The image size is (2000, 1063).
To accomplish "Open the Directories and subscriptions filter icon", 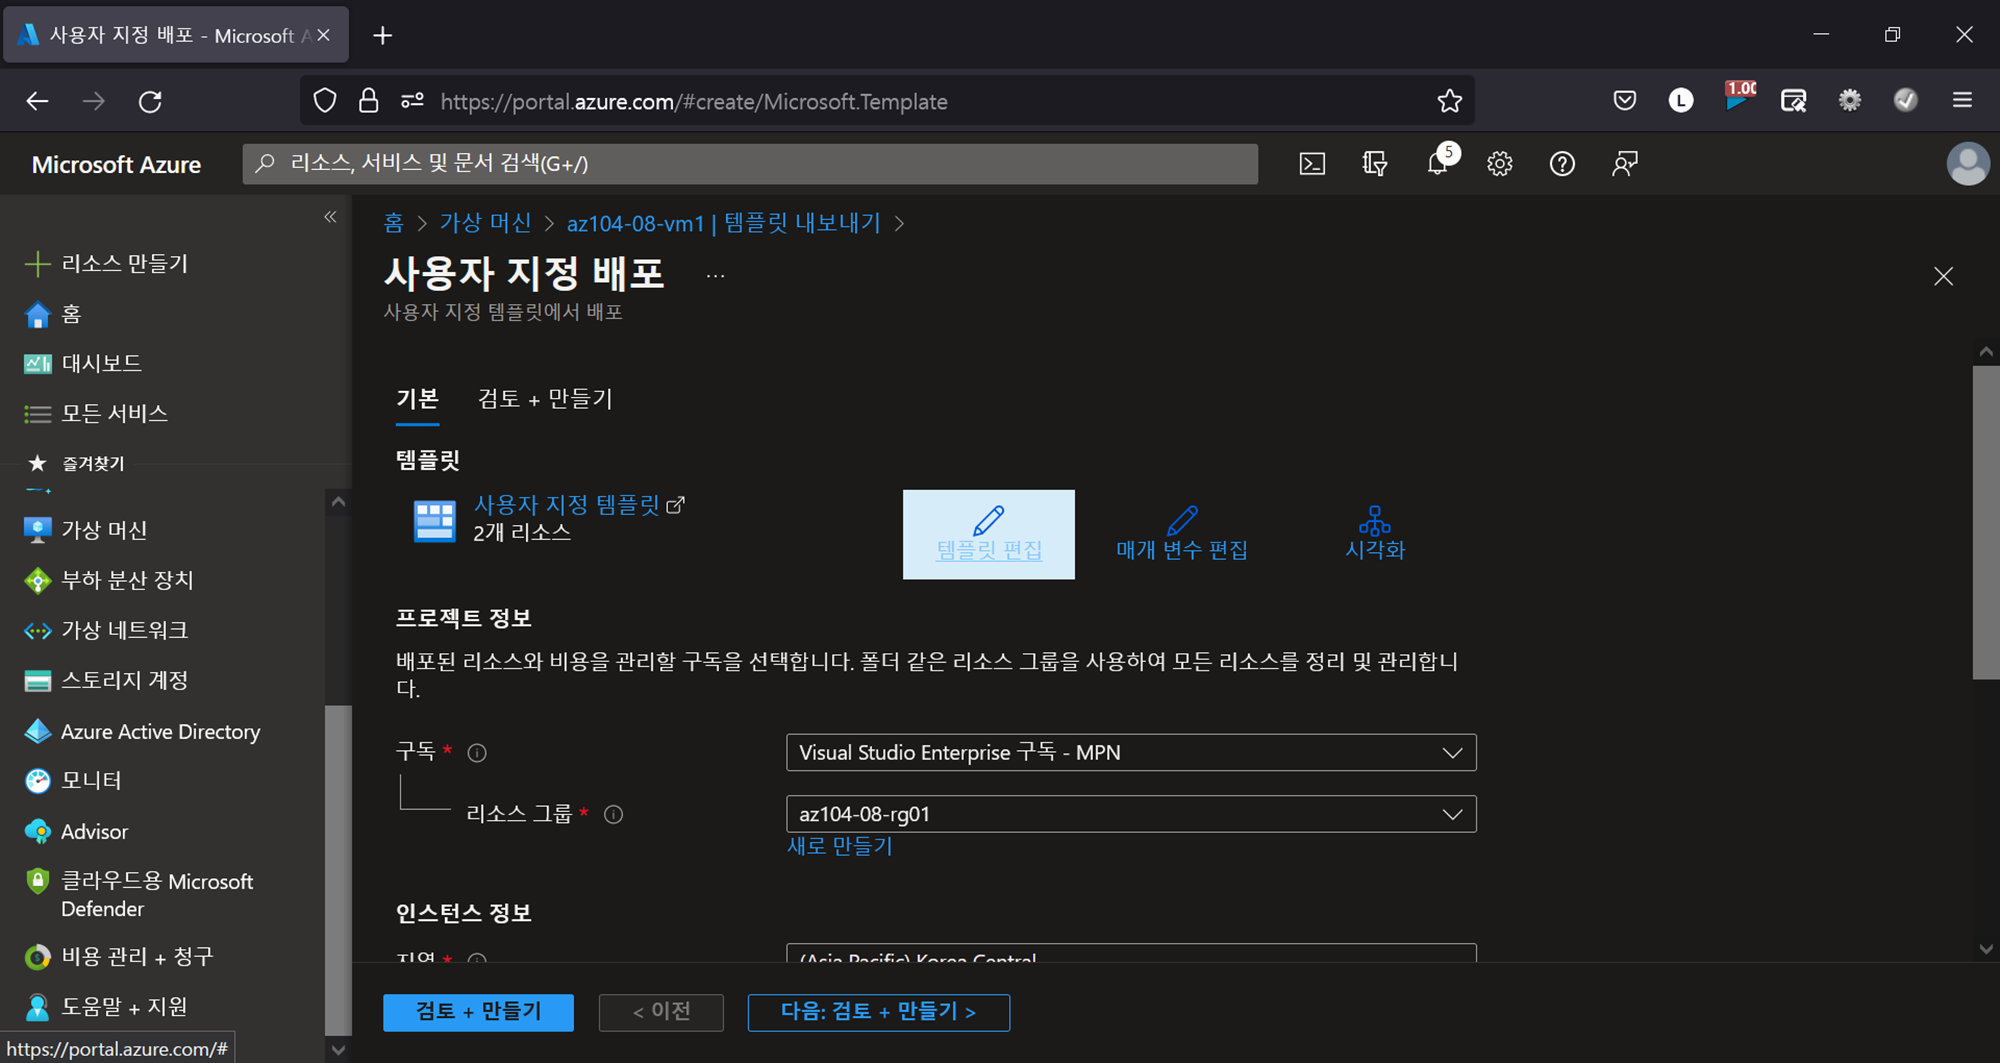I will 1375,164.
